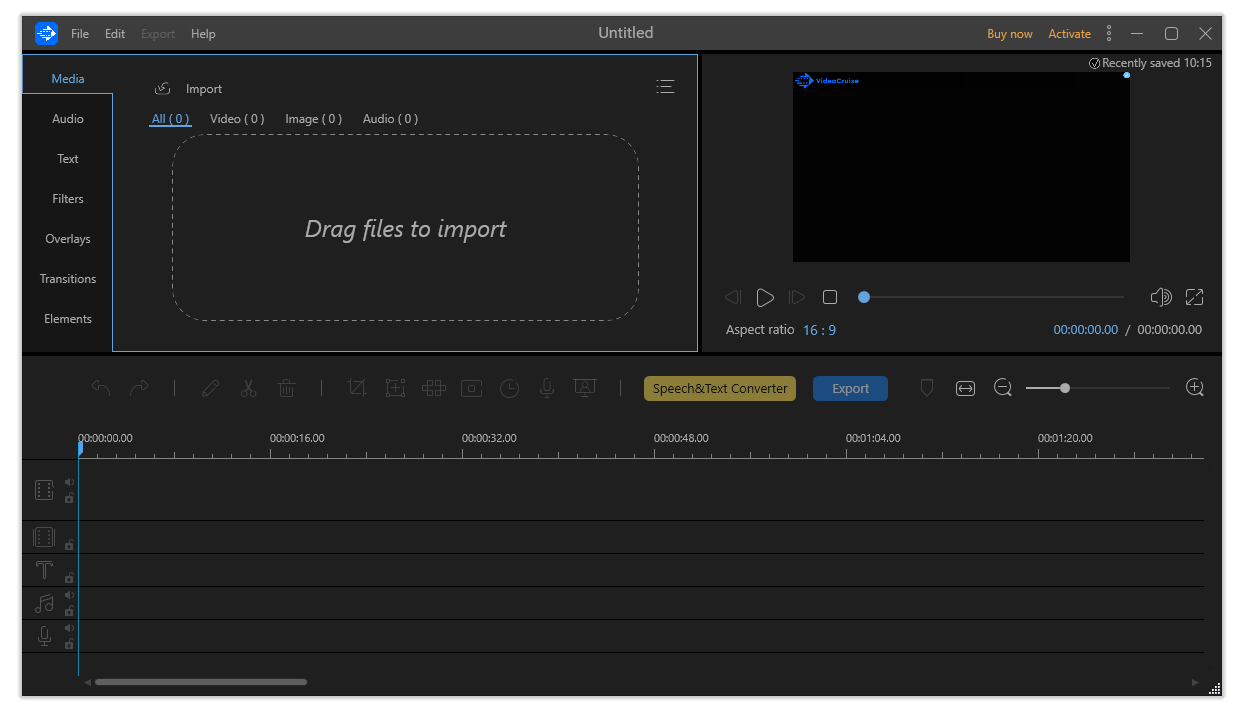Click the mosaic icon in the toolbar

click(433, 389)
